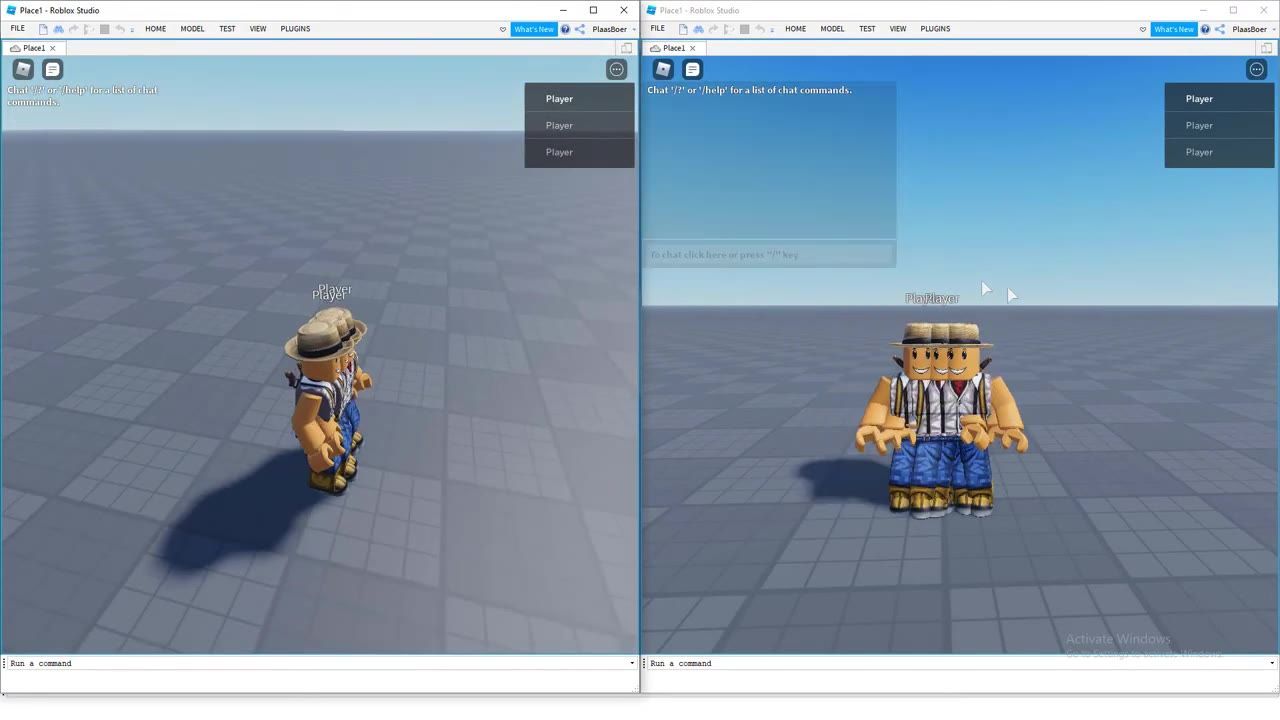Click New file icon in left window

pyautogui.click(x=43, y=29)
